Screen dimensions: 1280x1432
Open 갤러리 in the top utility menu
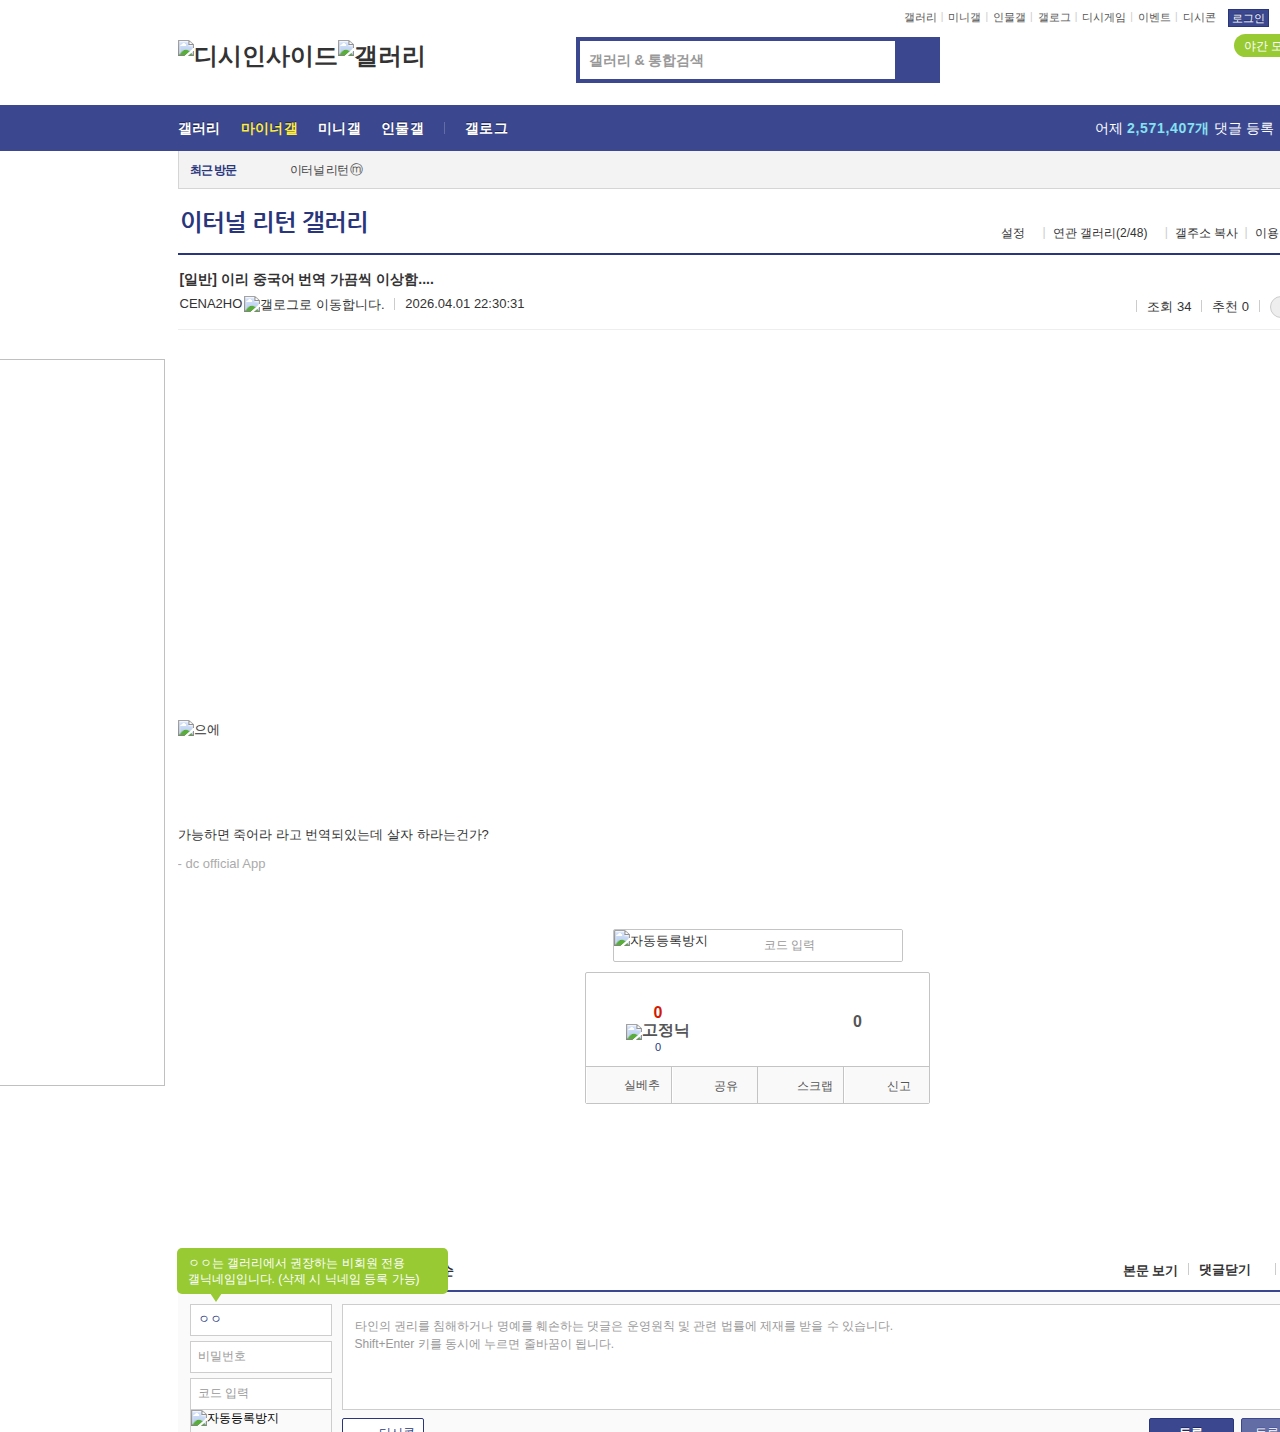920,18
